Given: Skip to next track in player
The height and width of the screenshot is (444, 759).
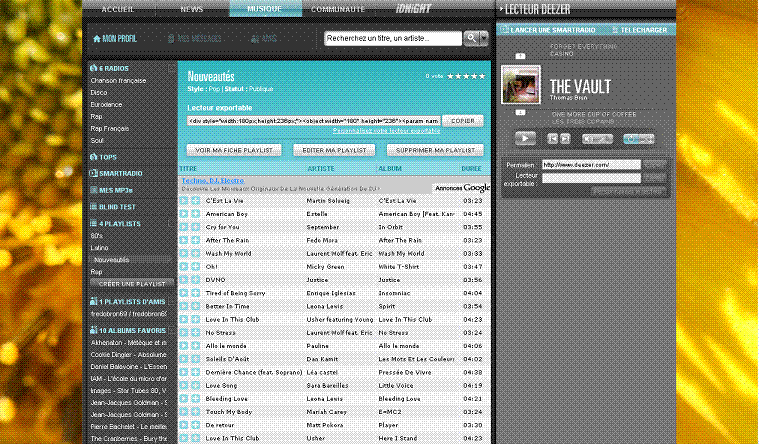Looking at the screenshot, I should [565, 139].
